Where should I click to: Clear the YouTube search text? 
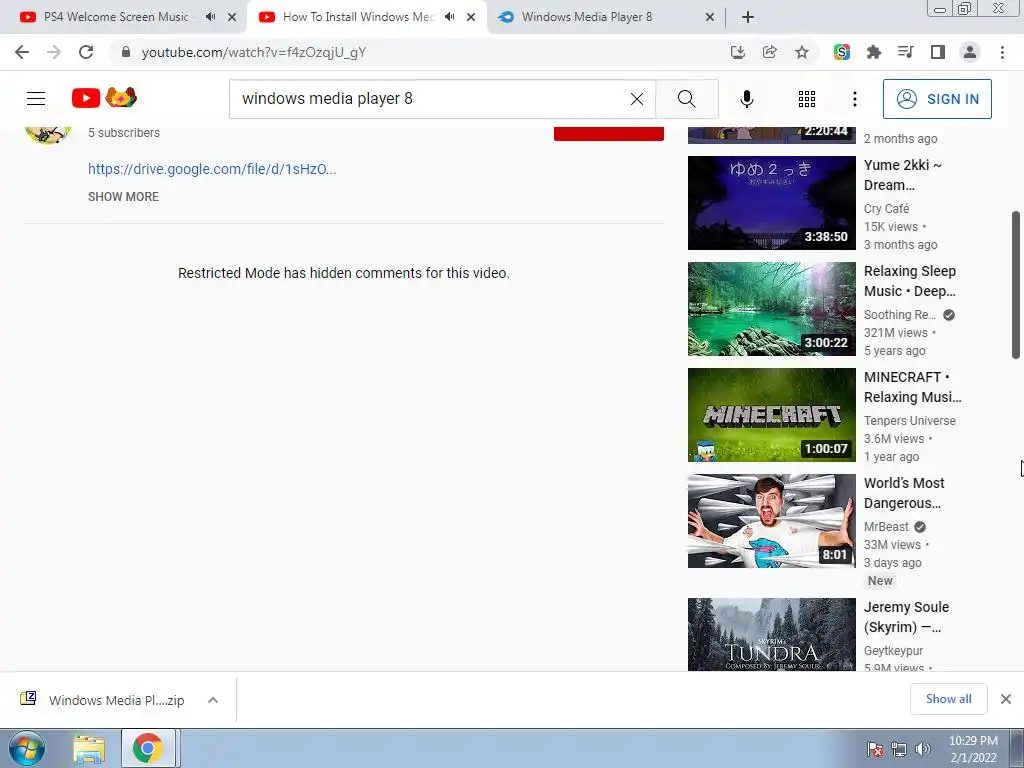637,99
